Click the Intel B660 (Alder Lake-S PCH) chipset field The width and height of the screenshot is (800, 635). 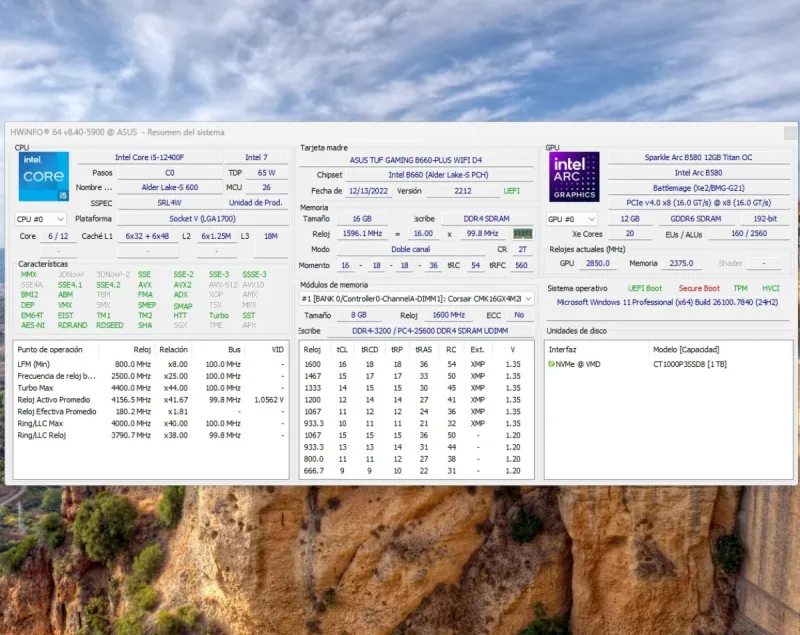pyautogui.click(x=438, y=174)
